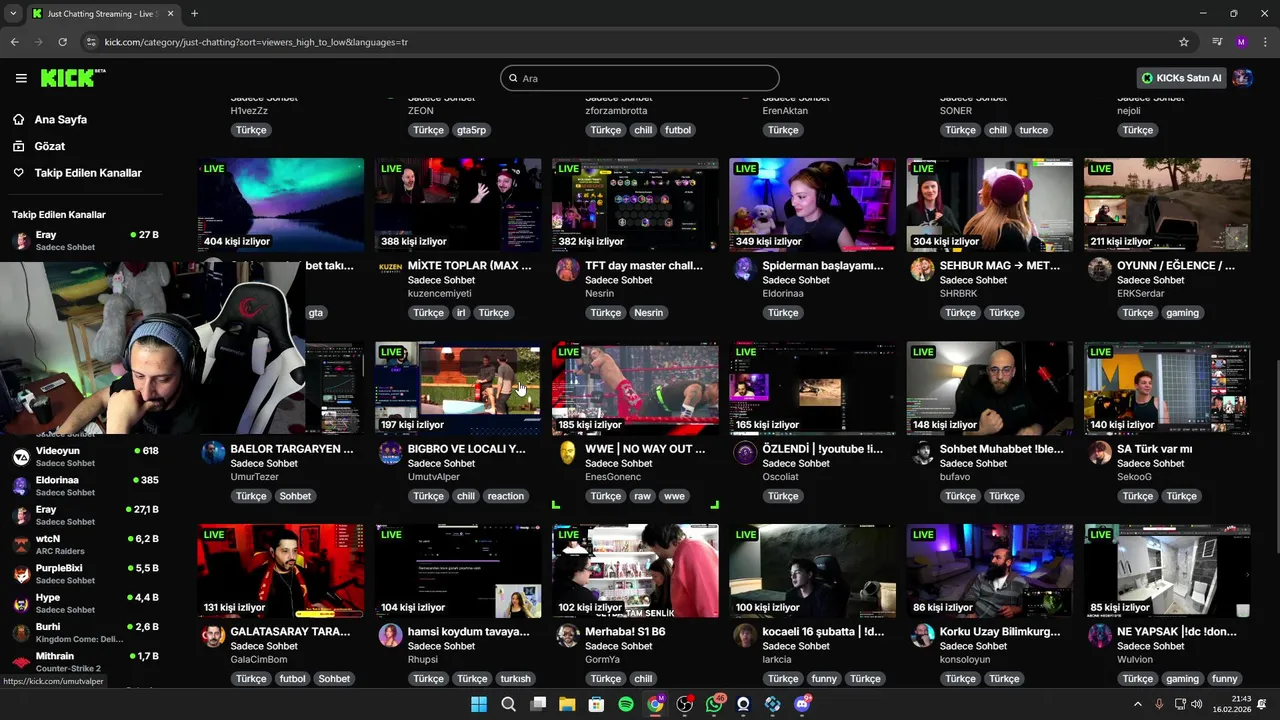Click the KICKs Satın Al button
This screenshot has height=720, width=1280.
coord(1181,78)
